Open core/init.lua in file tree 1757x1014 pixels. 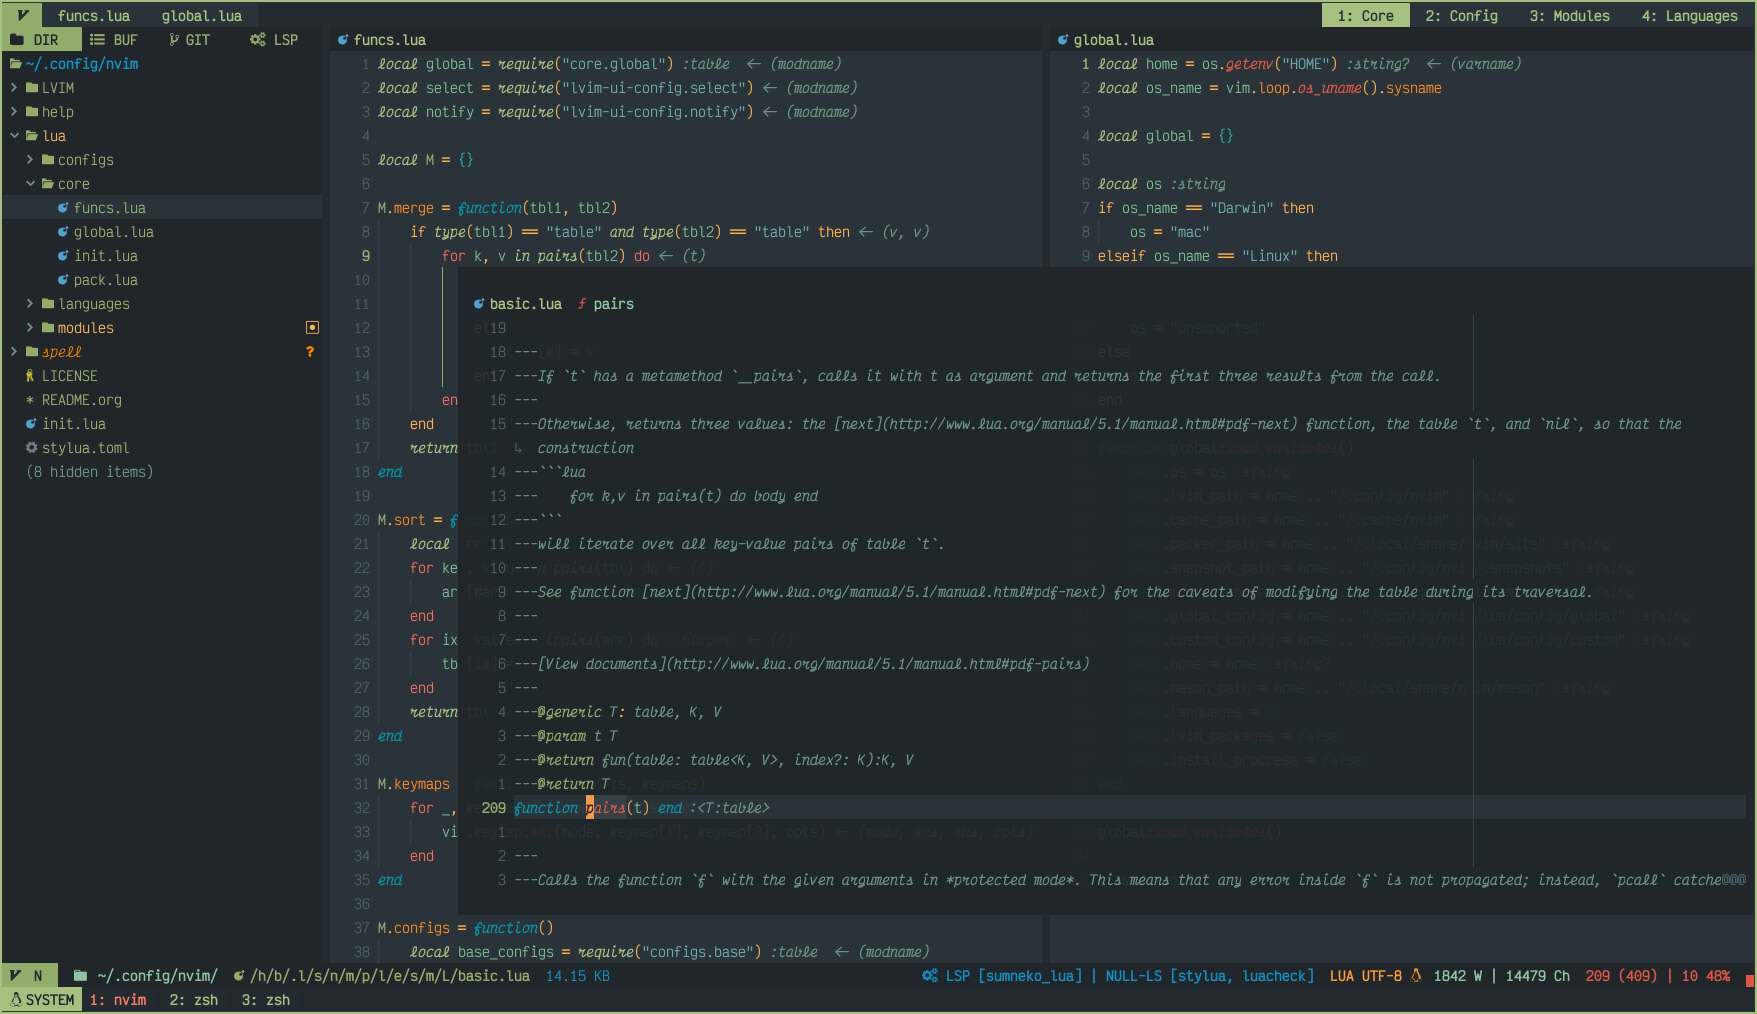tap(105, 256)
